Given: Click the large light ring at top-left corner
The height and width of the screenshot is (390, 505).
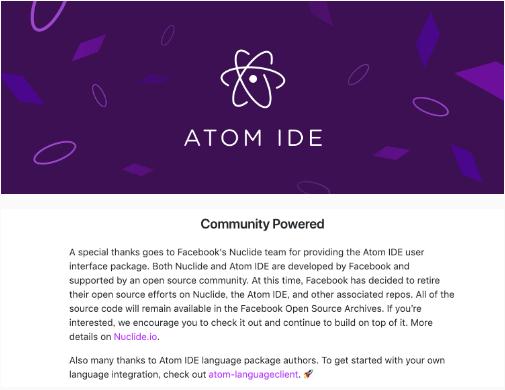Looking at the screenshot, I should pyautogui.click(x=47, y=15).
